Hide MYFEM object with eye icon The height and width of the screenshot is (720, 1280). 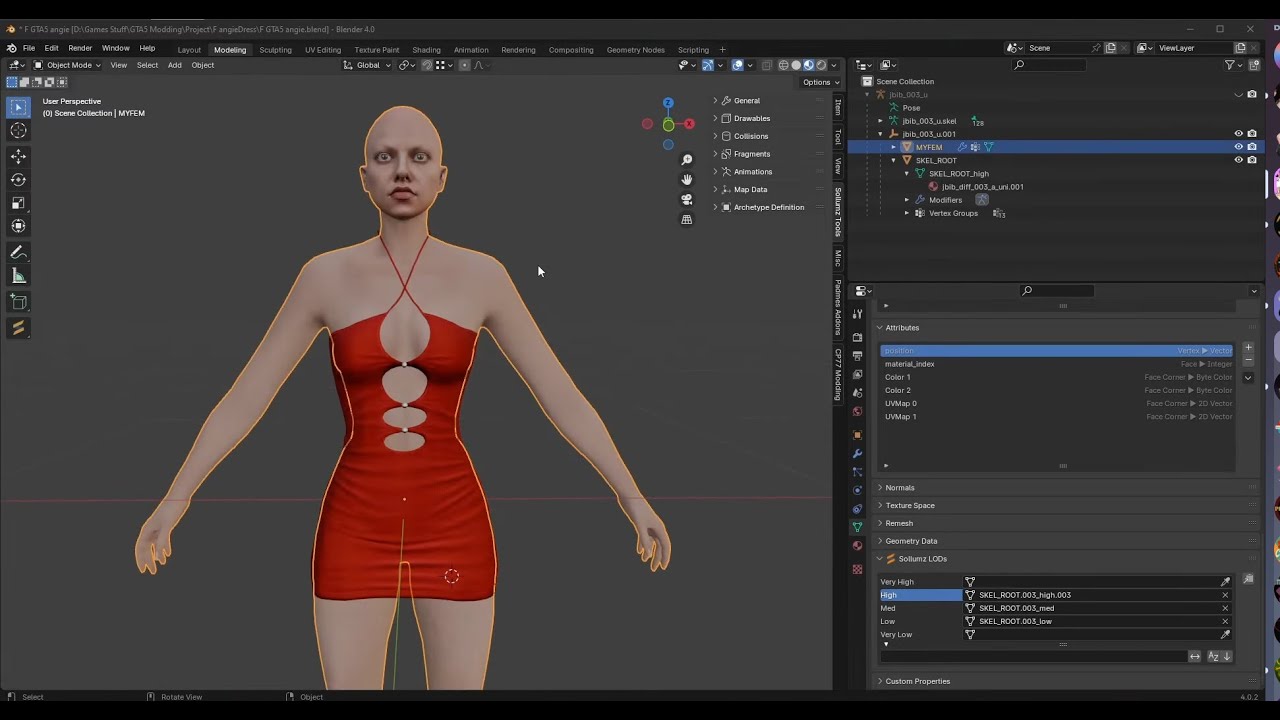(x=1238, y=147)
